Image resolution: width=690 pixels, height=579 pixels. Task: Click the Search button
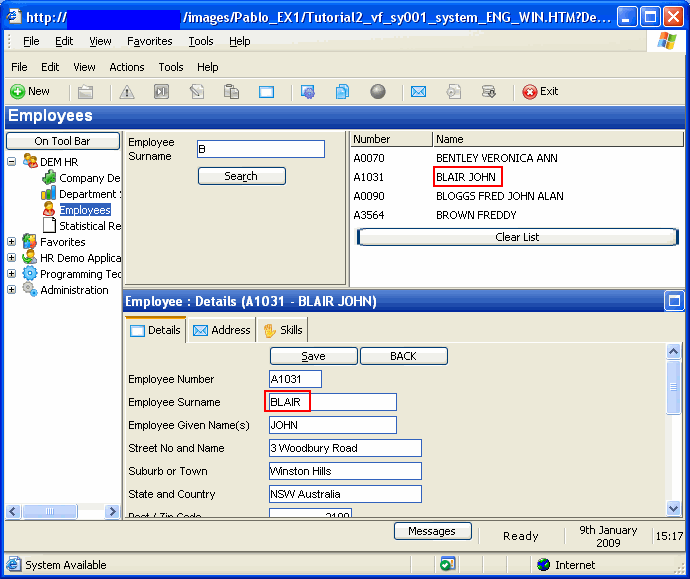tap(242, 176)
